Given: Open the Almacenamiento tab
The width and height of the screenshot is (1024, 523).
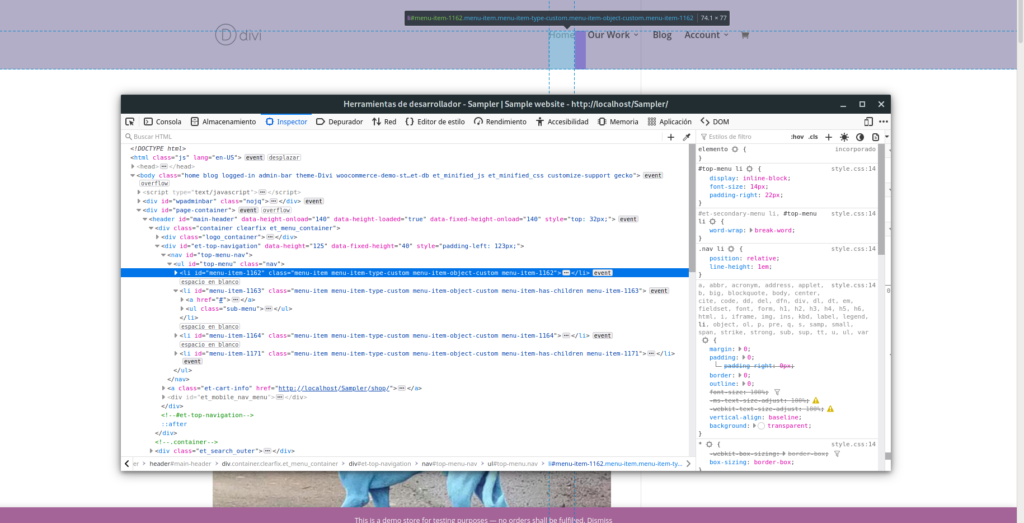Looking at the screenshot, I should tap(223, 121).
